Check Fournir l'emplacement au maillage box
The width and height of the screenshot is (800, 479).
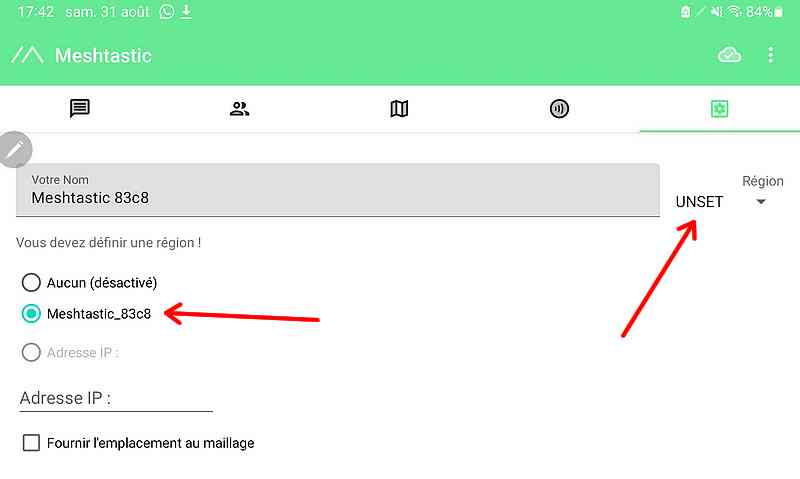coord(31,442)
